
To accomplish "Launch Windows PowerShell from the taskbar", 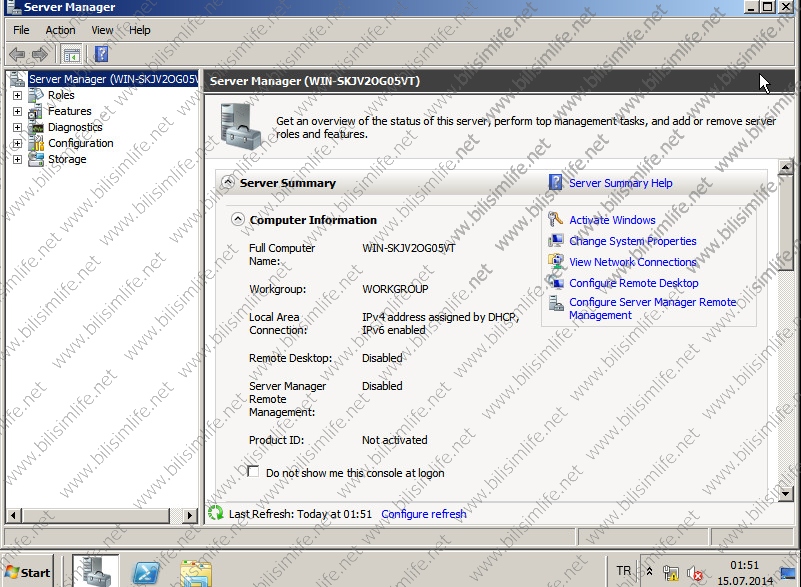I will [x=147, y=573].
